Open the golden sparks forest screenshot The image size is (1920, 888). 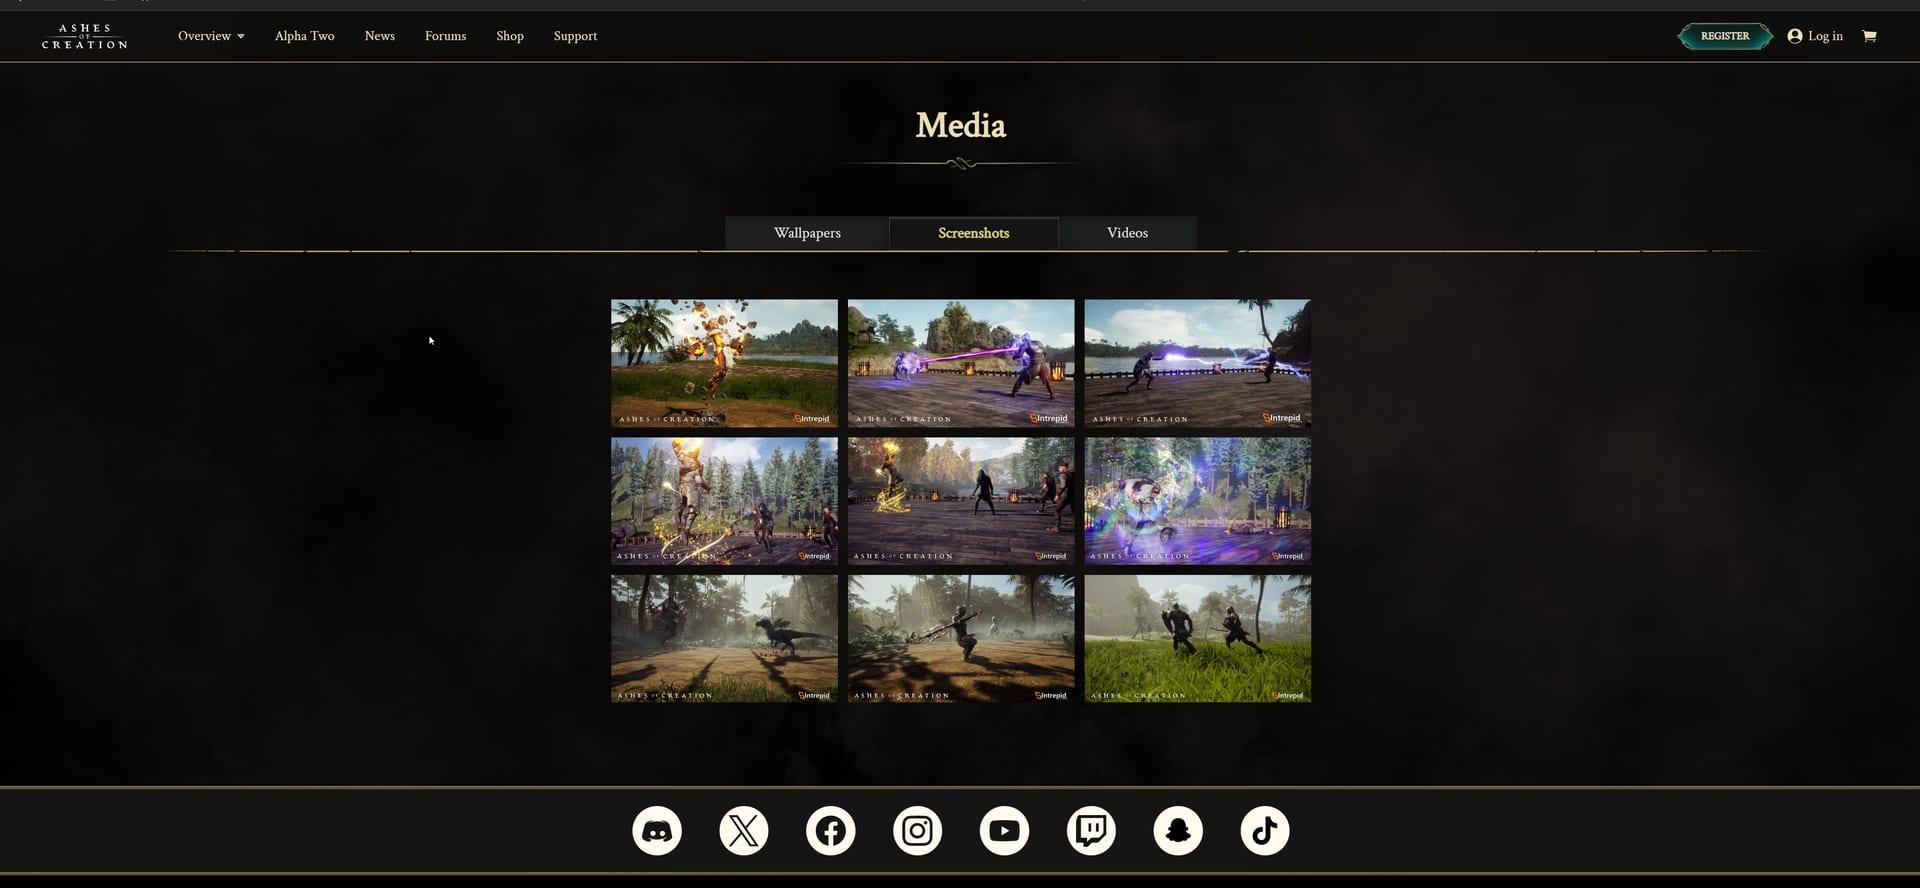tap(725, 501)
